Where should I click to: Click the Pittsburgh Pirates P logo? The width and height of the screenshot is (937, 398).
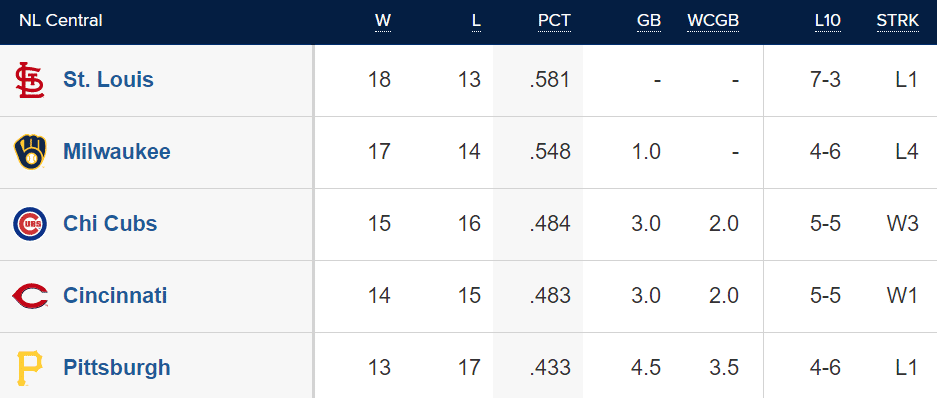pyautogui.click(x=30, y=368)
